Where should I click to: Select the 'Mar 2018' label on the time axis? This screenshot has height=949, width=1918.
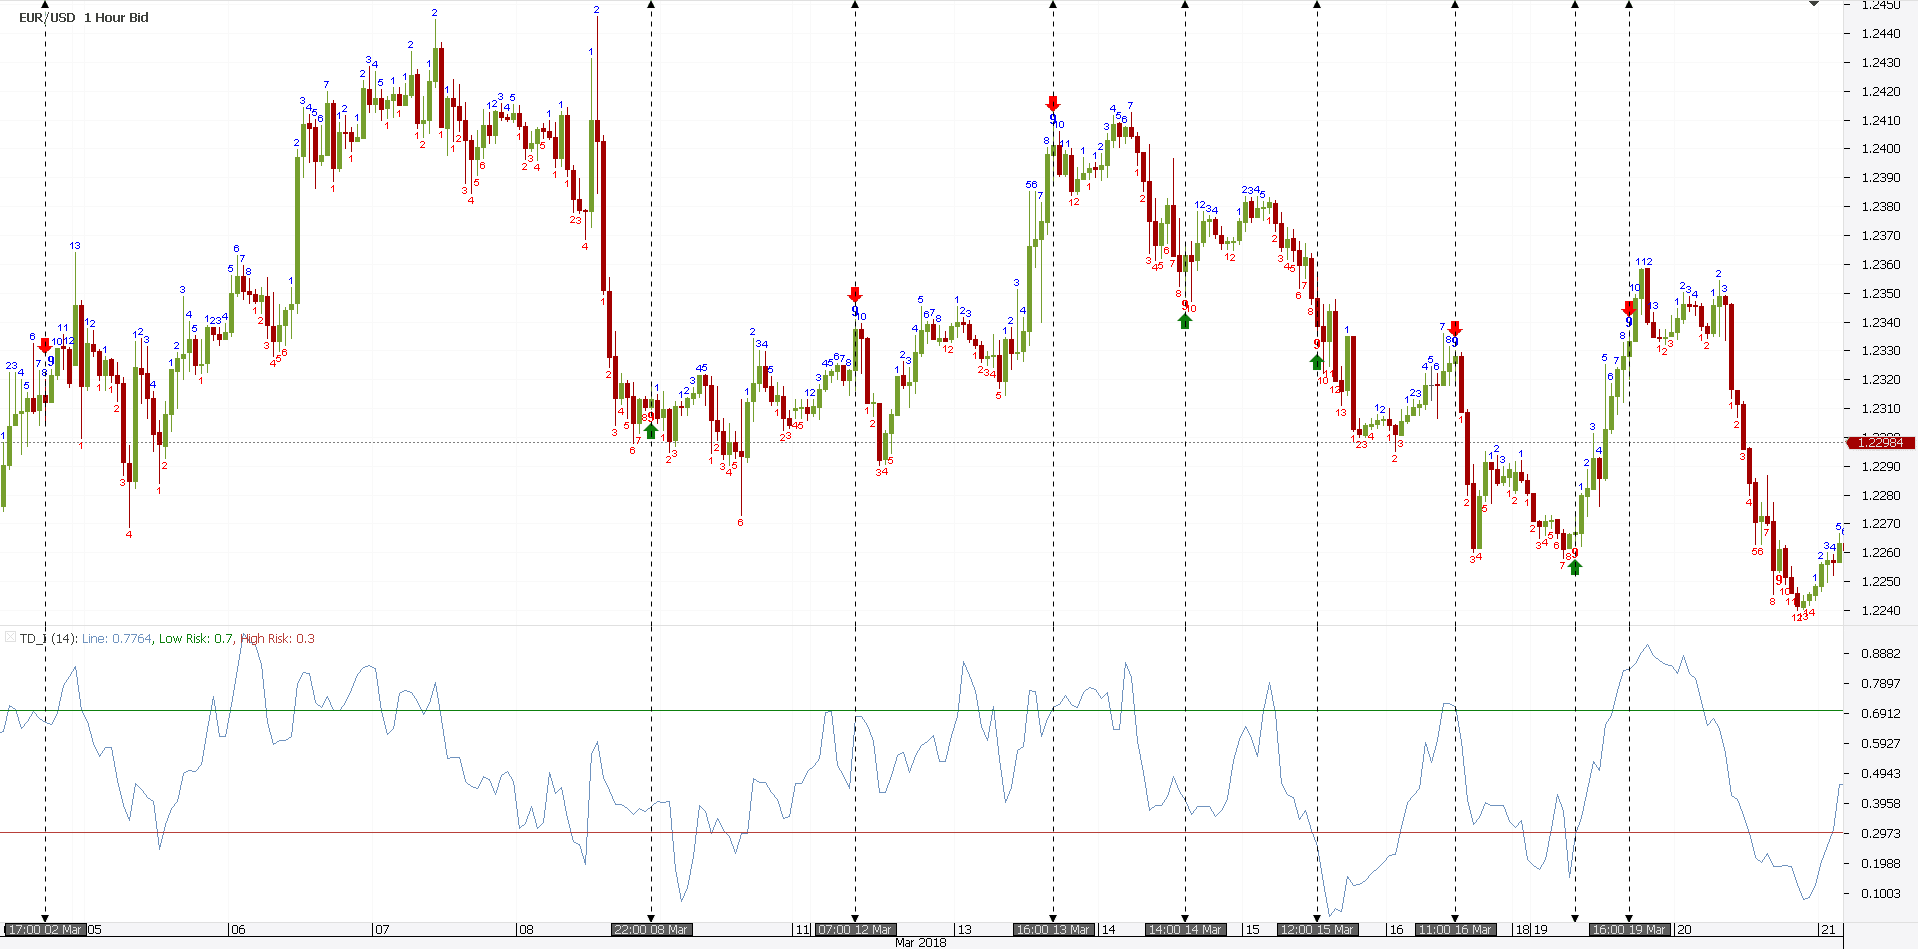(919, 941)
